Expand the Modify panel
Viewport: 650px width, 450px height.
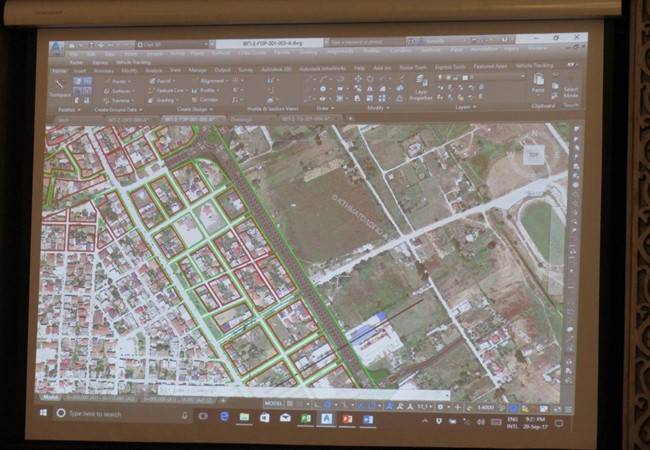coord(378,108)
